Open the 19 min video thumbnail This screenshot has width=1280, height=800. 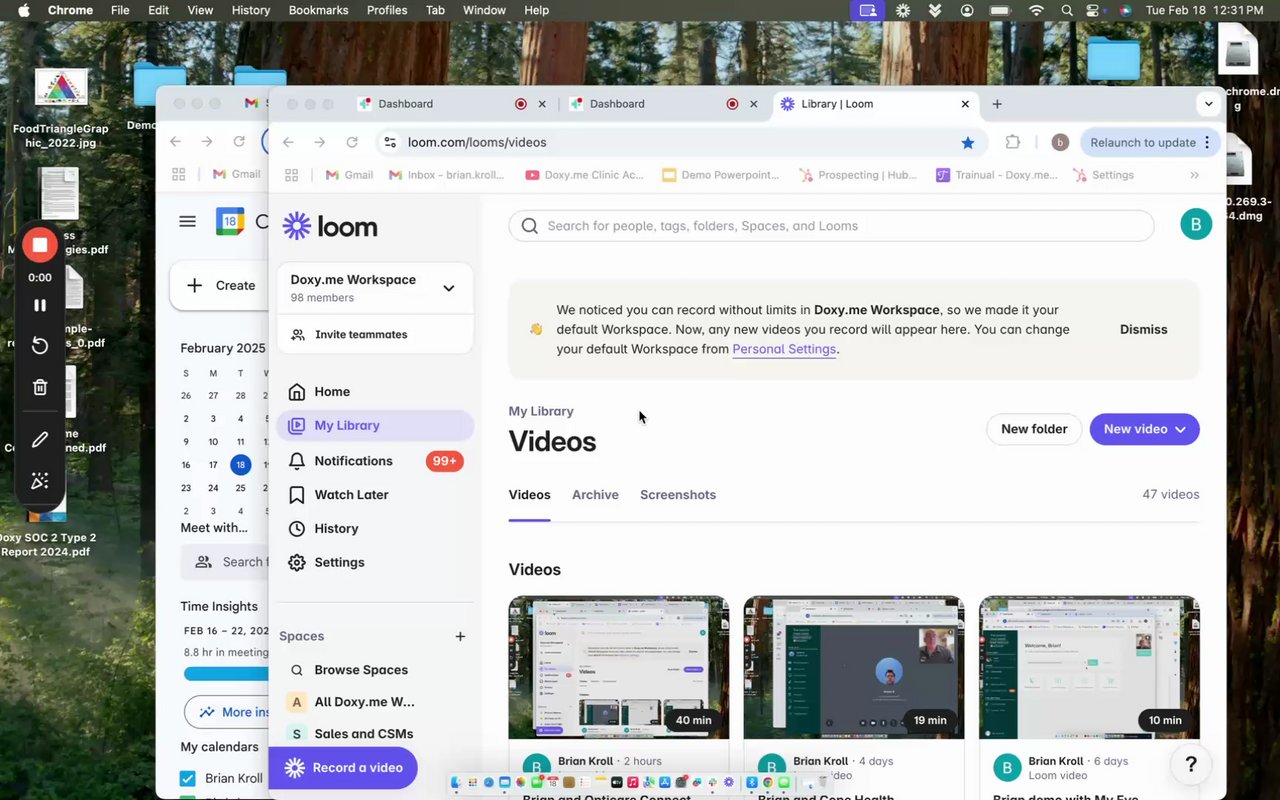854,668
